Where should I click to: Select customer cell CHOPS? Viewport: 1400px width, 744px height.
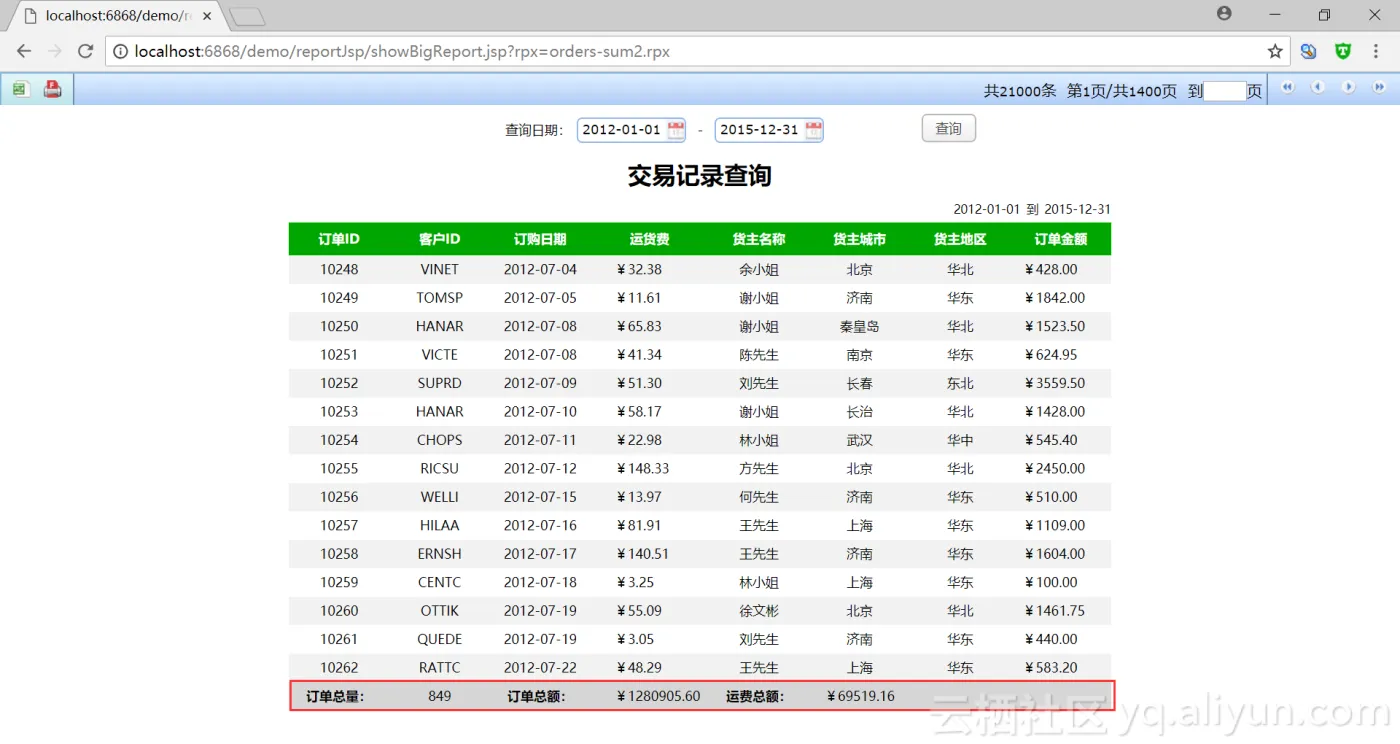[x=439, y=440]
